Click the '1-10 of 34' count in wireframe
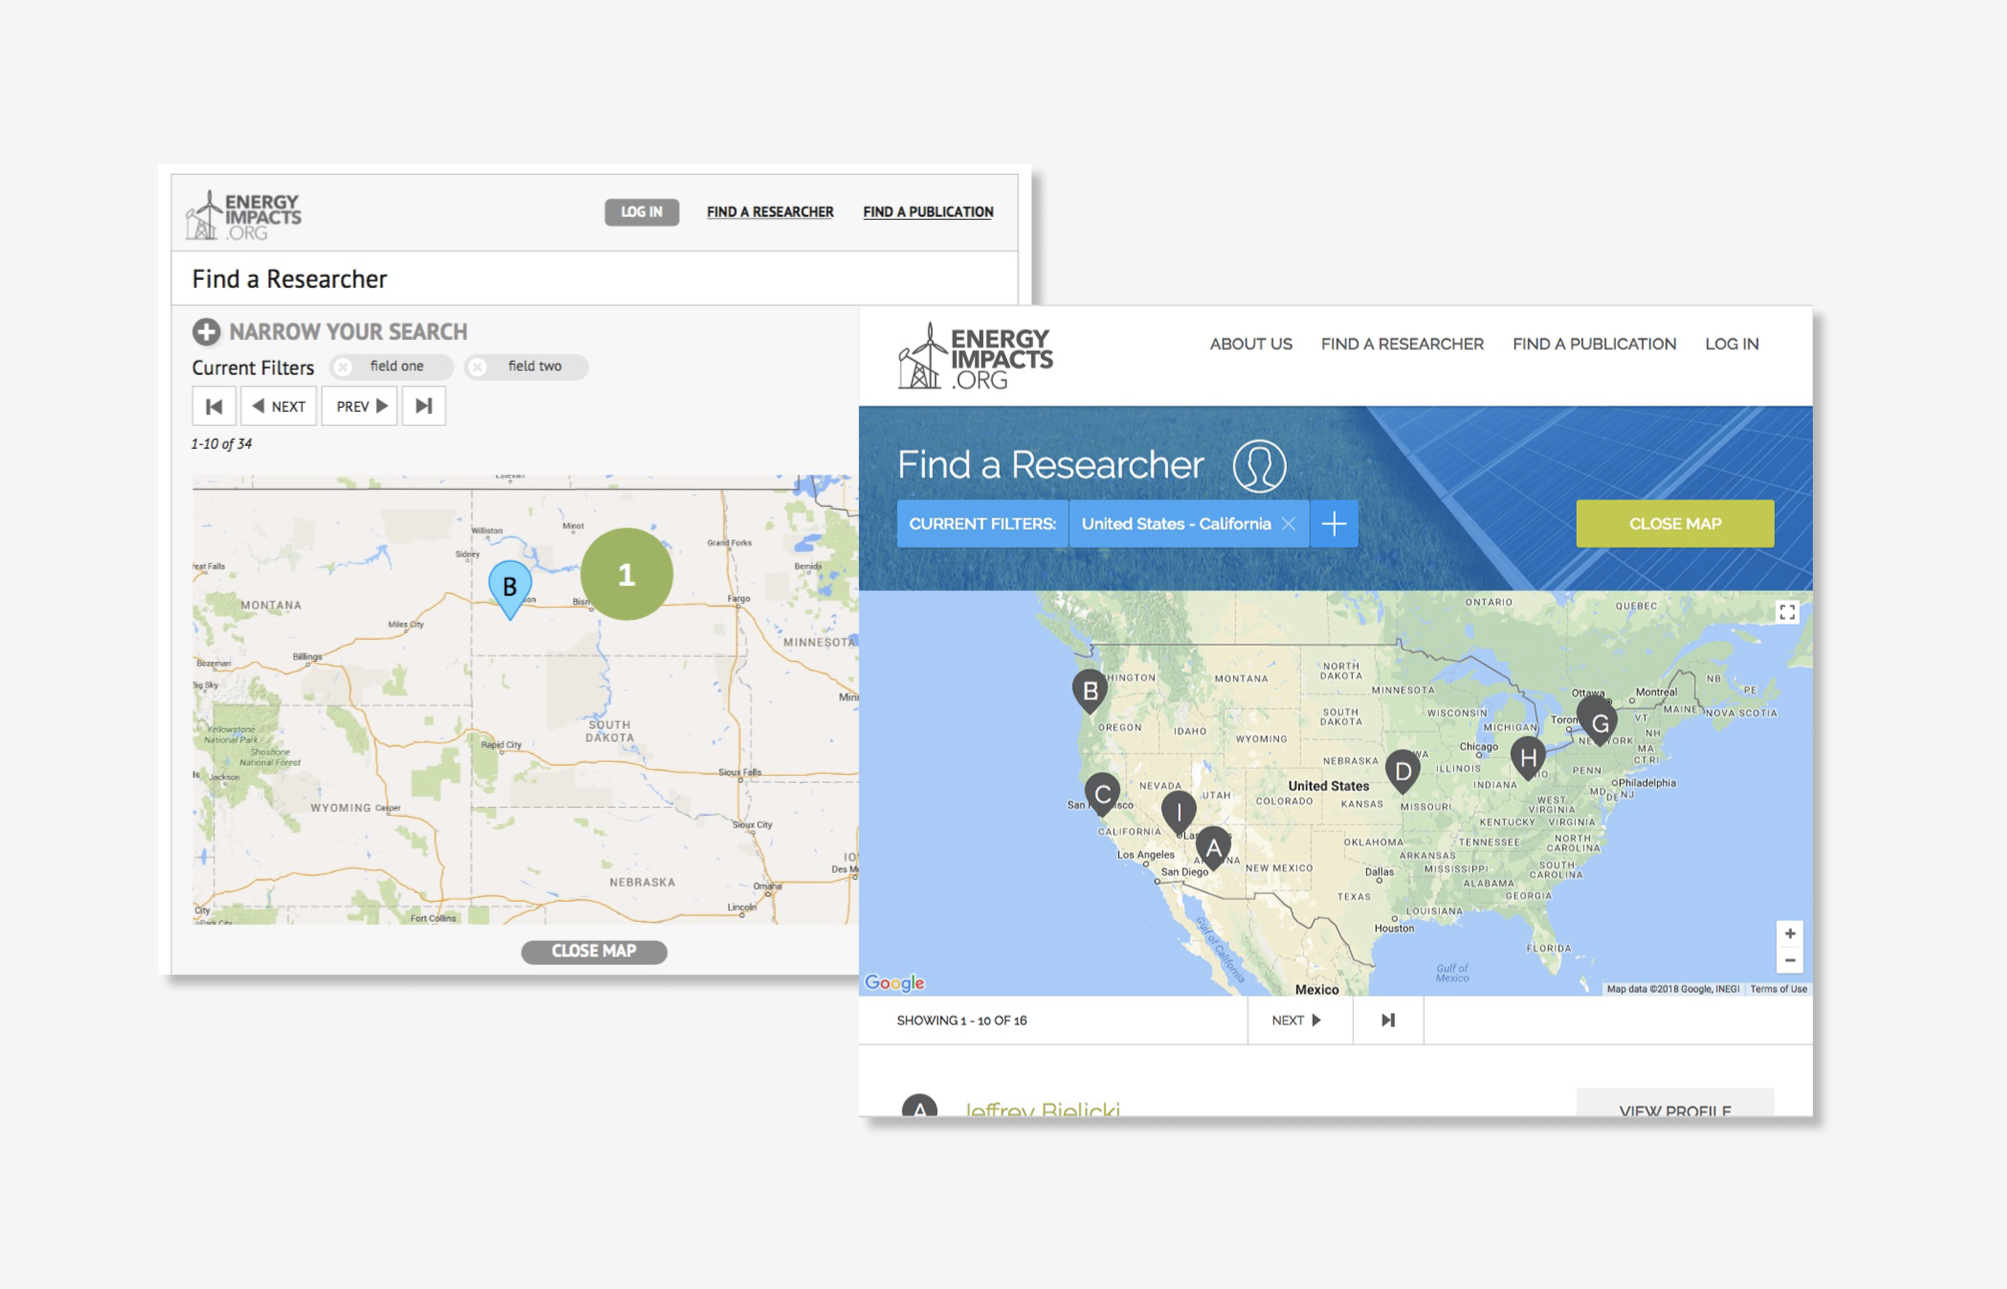 (x=221, y=444)
